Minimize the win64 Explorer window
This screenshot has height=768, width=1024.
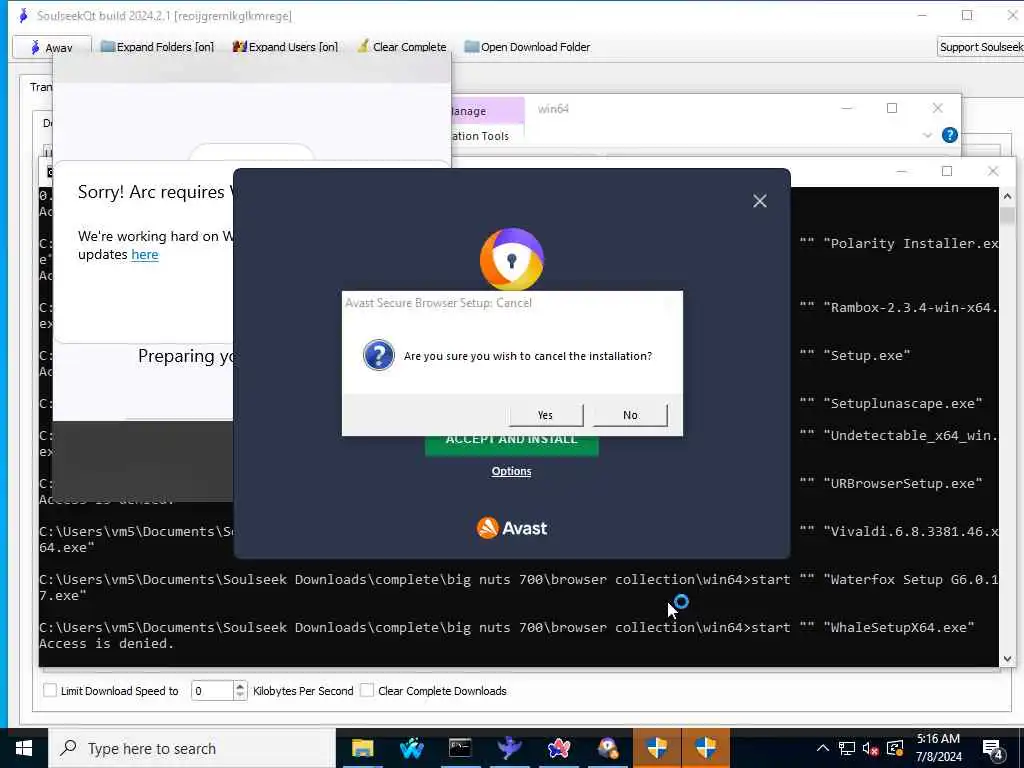[846, 108]
